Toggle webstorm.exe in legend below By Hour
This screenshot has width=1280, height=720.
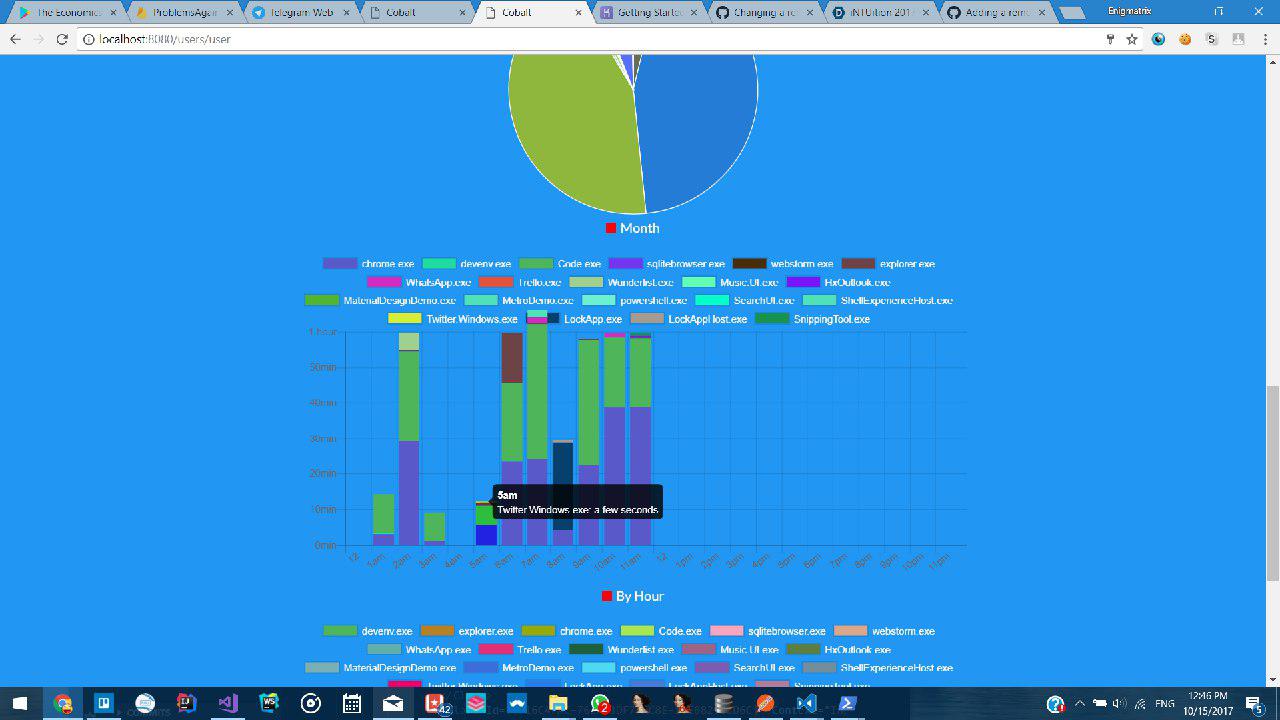point(884,631)
